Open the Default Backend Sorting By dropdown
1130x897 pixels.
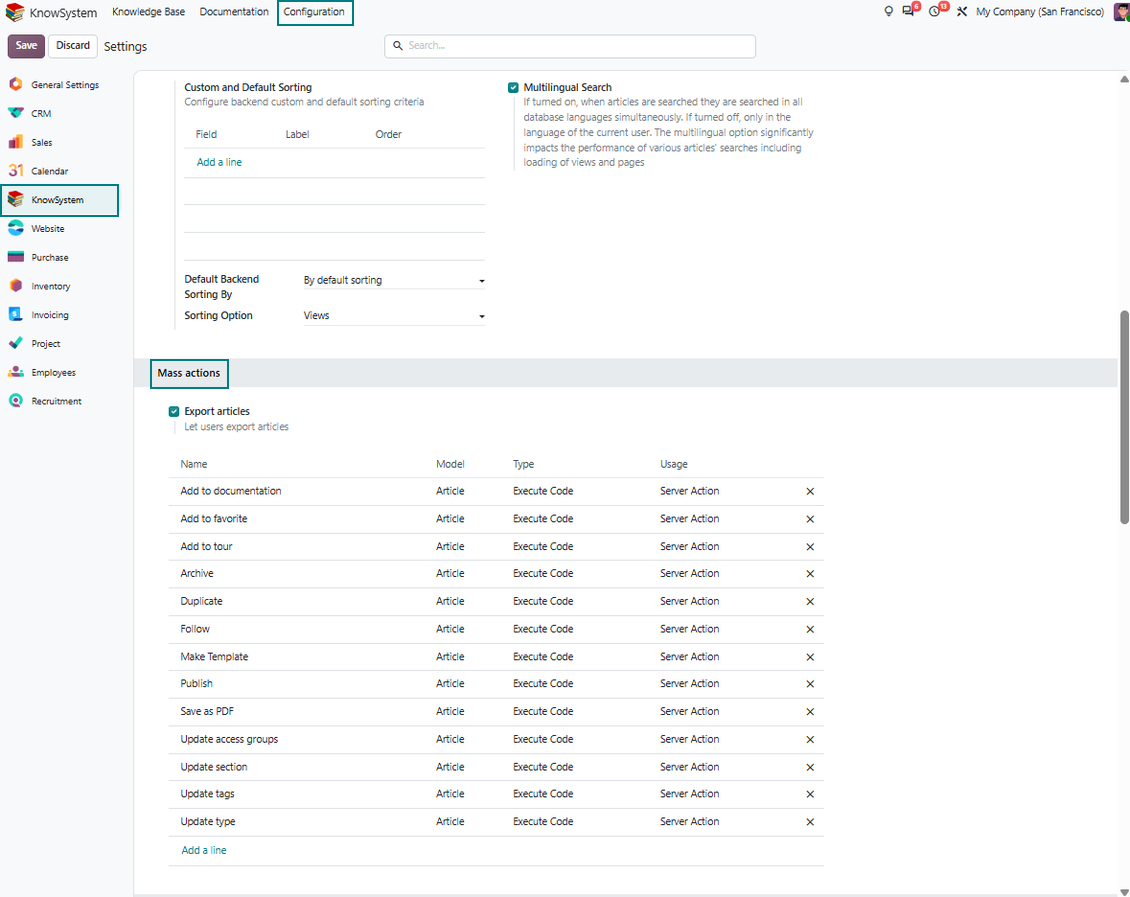click(393, 280)
